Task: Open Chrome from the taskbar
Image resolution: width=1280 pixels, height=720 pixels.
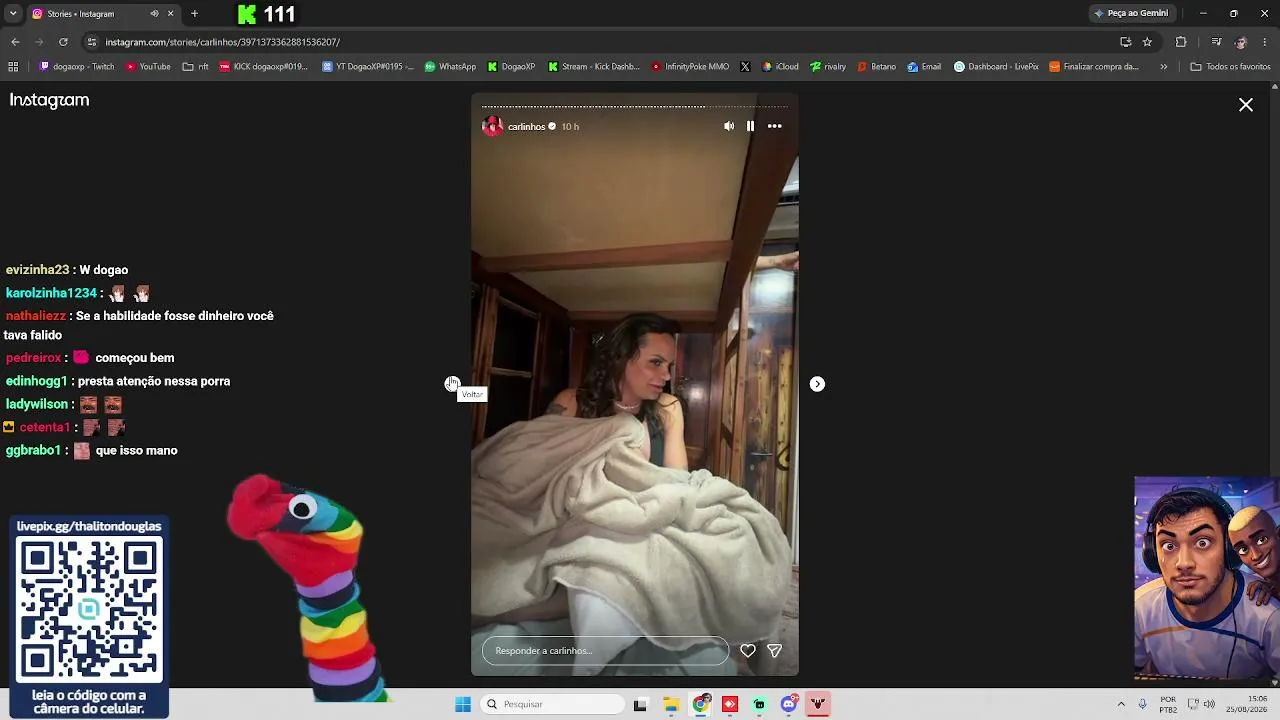Action: (700, 704)
